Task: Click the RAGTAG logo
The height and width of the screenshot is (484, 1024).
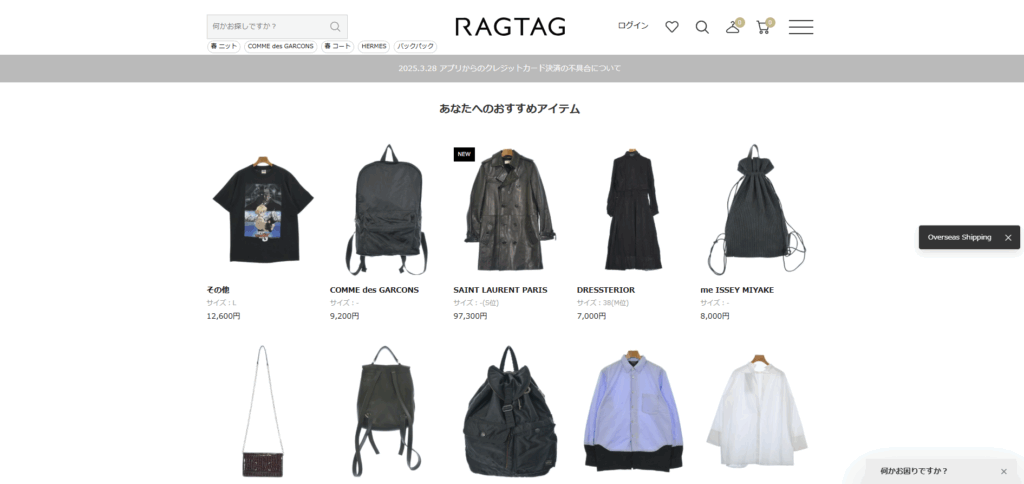Action: pos(510,27)
